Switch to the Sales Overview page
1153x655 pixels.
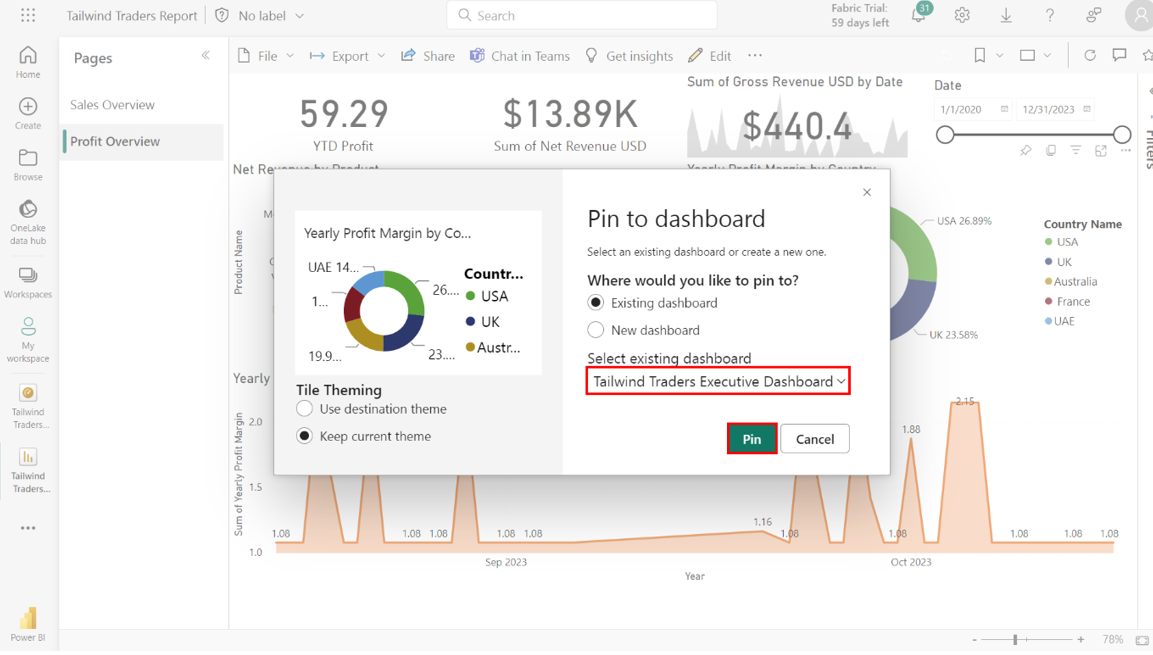click(x=112, y=105)
